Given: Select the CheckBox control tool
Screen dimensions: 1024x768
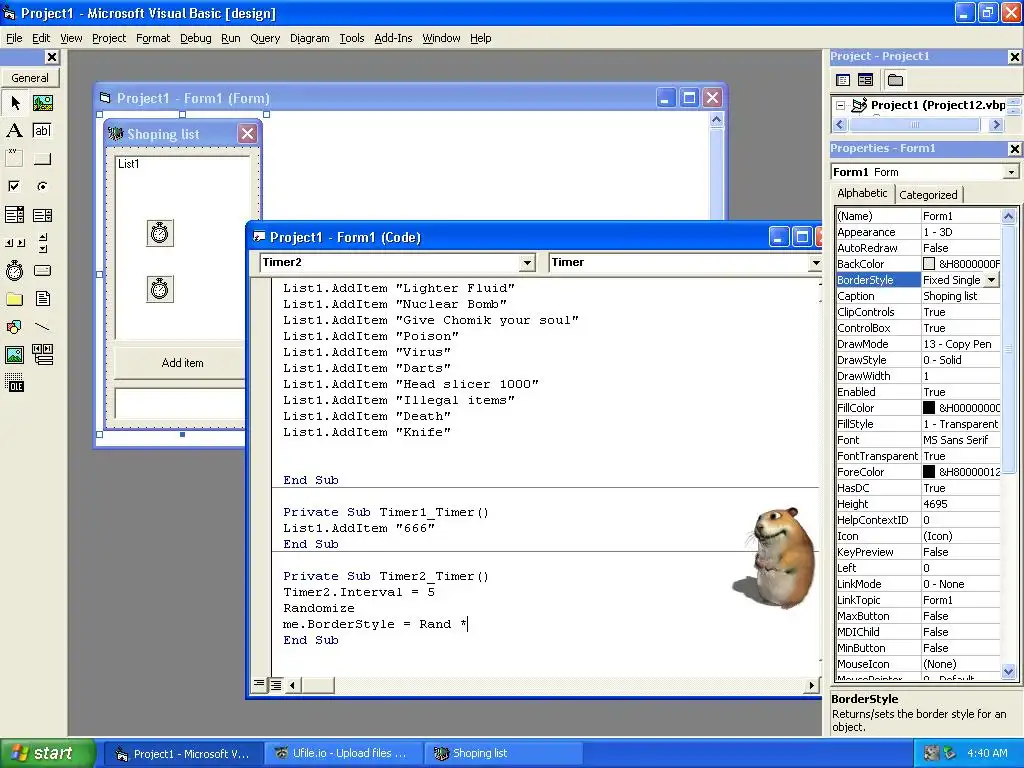Looking at the screenshot, I should [x=14, y=187].
